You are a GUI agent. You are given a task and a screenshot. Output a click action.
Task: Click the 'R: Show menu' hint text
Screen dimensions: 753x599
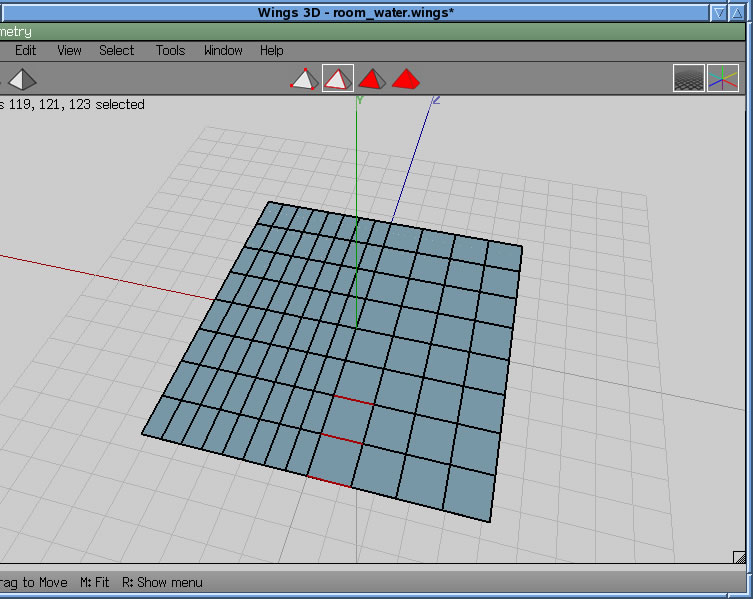point(162,583)
